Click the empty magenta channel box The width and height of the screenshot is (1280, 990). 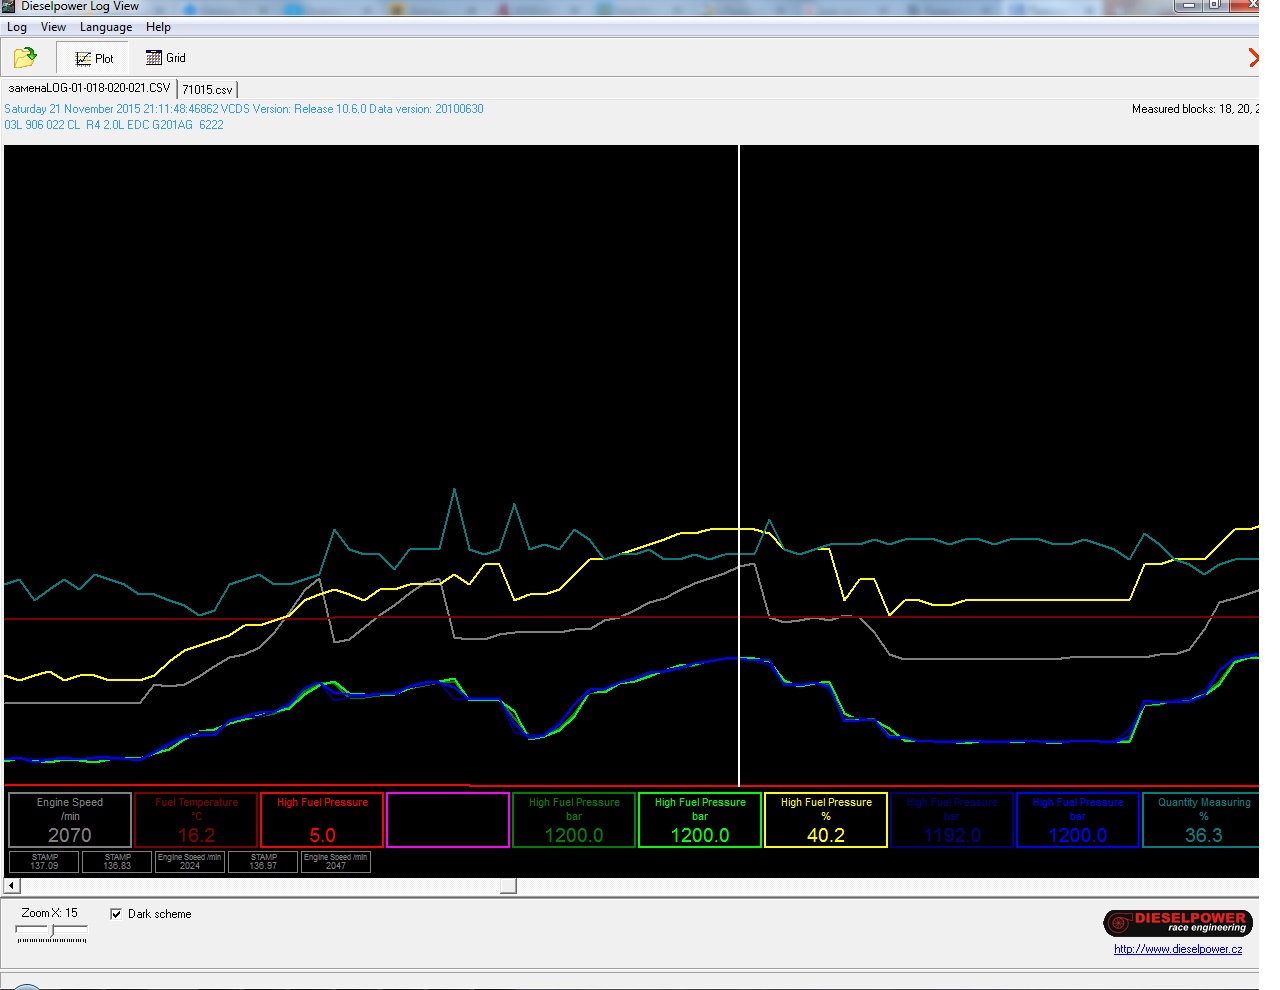coord(448,820)
